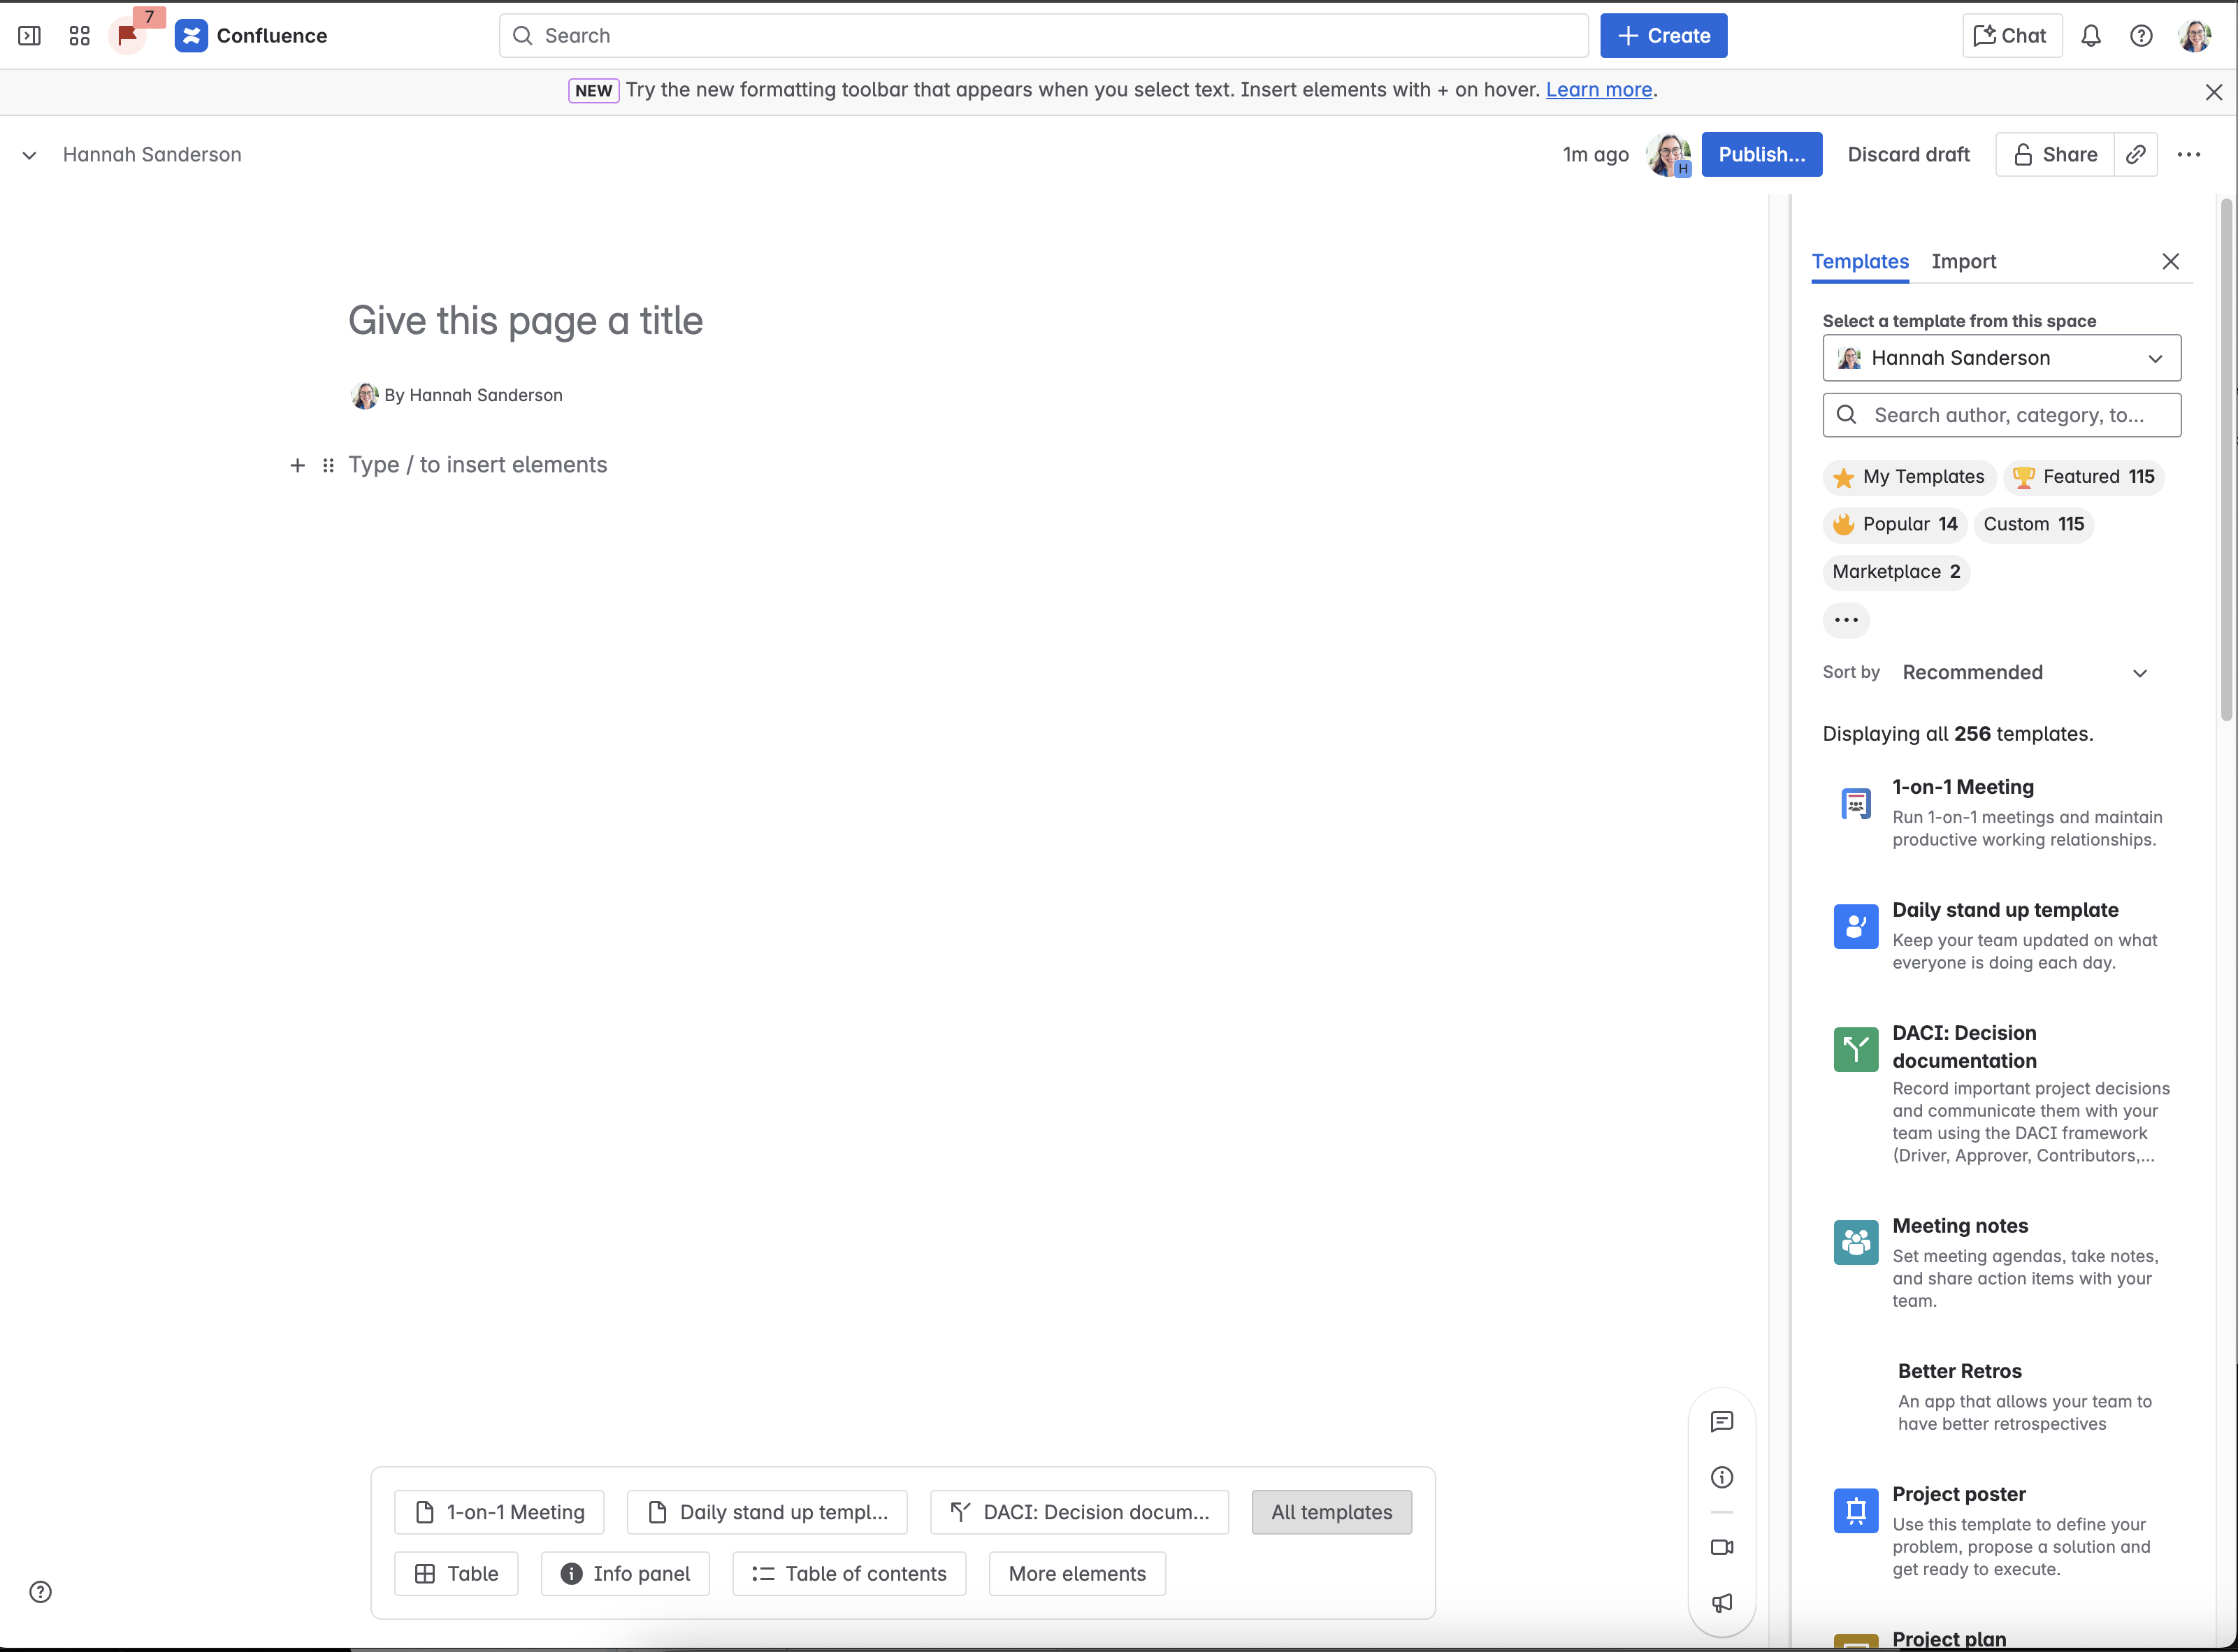Click the video recording icon in the side rail
Viewport: 2238px width, 1652px height.
coord(1721,1547)
